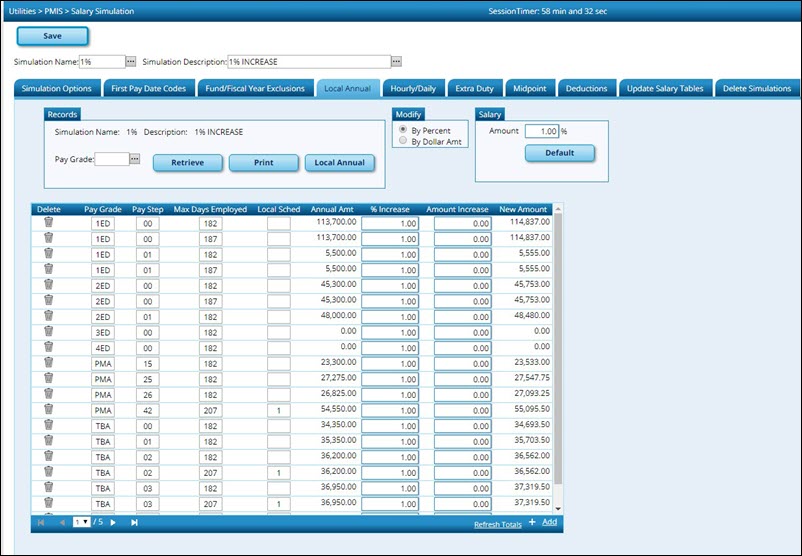Delete the 3ED pay grade row

48,331
